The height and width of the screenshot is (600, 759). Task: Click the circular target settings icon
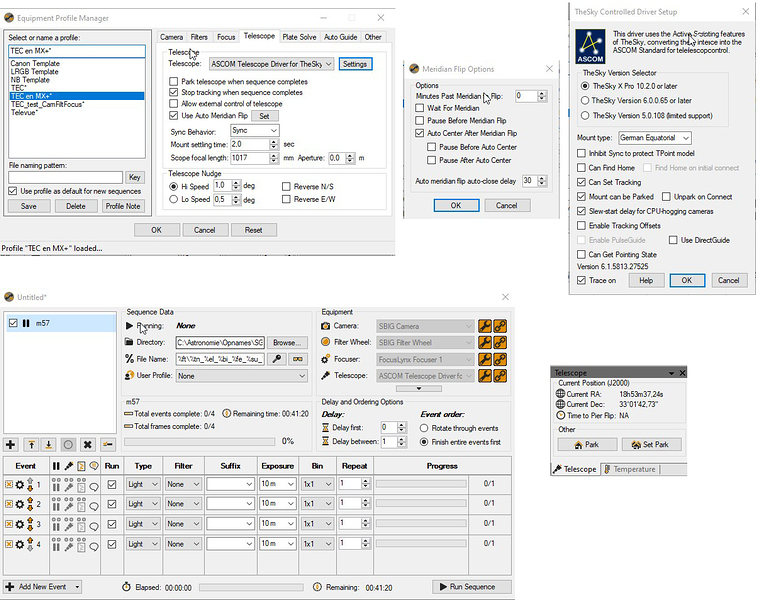68,445
